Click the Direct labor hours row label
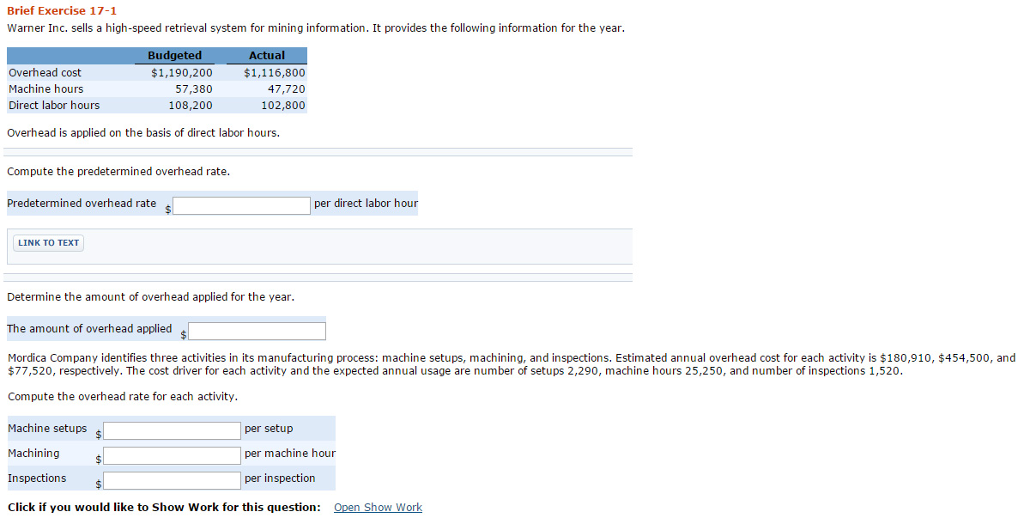 (x=54, y=105)
